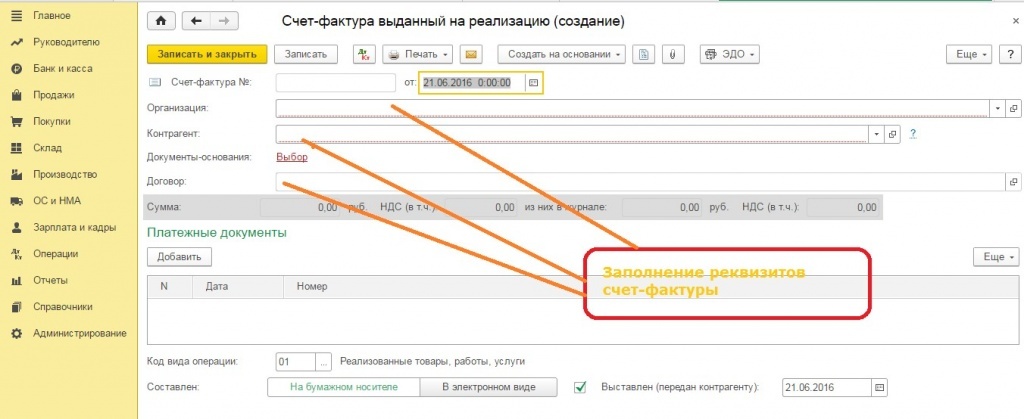Open the Покупки section

click(52, 121)
